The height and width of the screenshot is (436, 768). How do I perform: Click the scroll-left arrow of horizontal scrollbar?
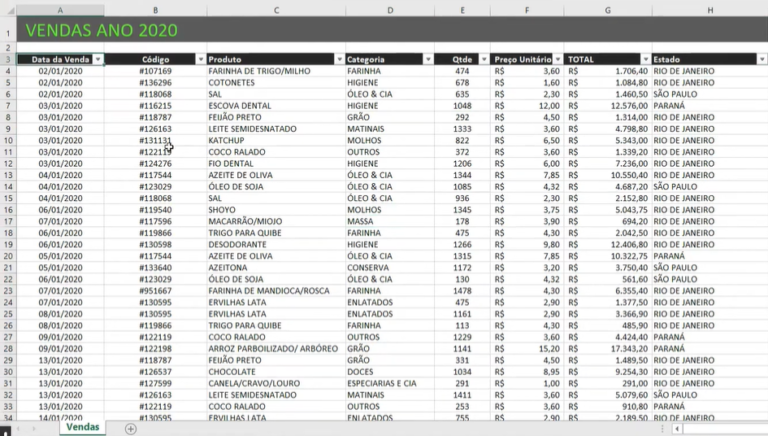point(677,428)
